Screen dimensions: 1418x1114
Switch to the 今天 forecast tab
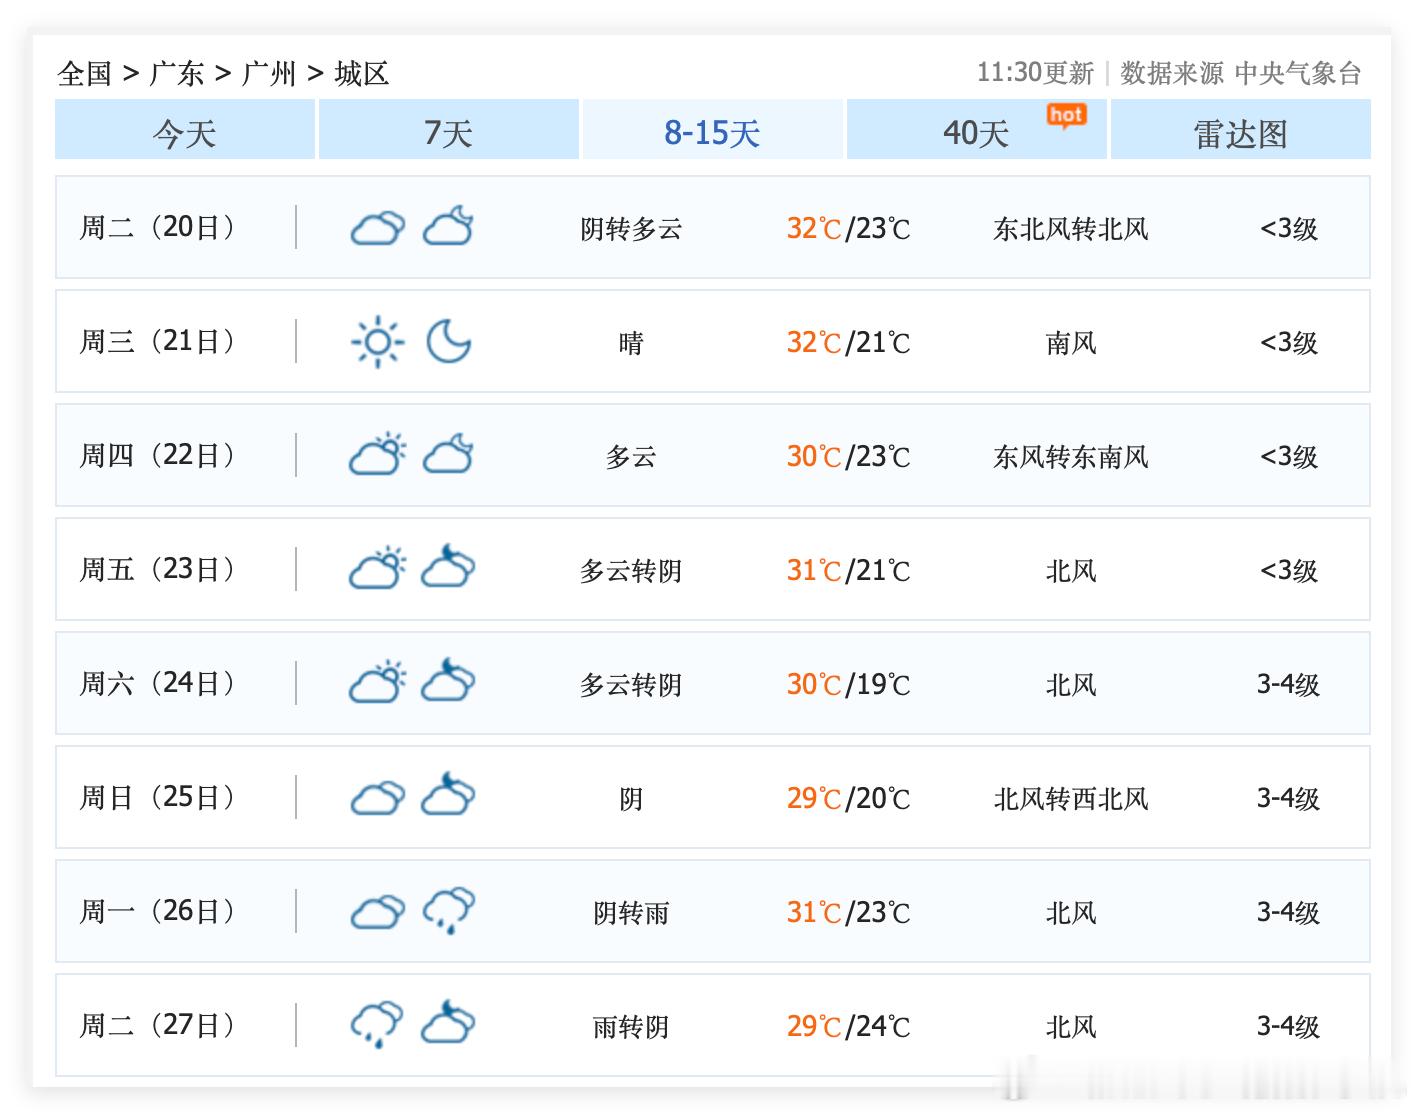(x=185, y=130)
